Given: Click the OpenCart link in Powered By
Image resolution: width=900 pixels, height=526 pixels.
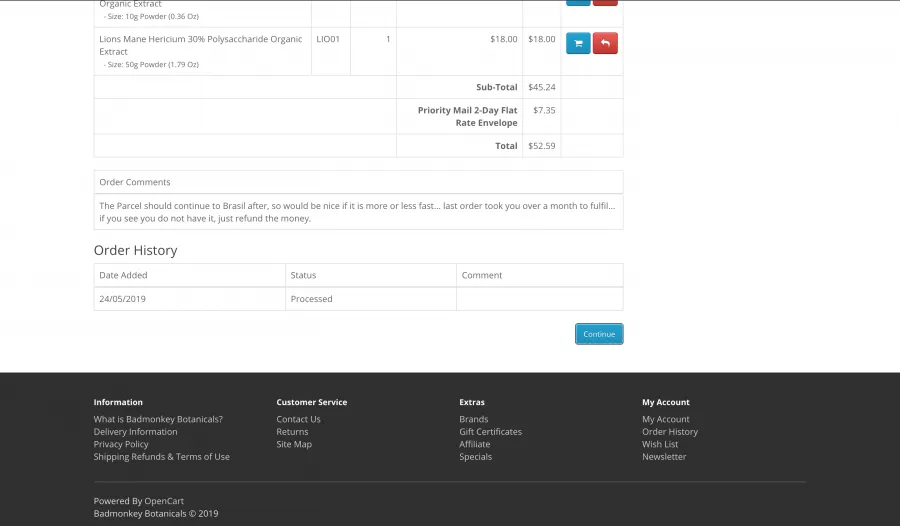Looking at the screenshot, I should pos(164,501).
